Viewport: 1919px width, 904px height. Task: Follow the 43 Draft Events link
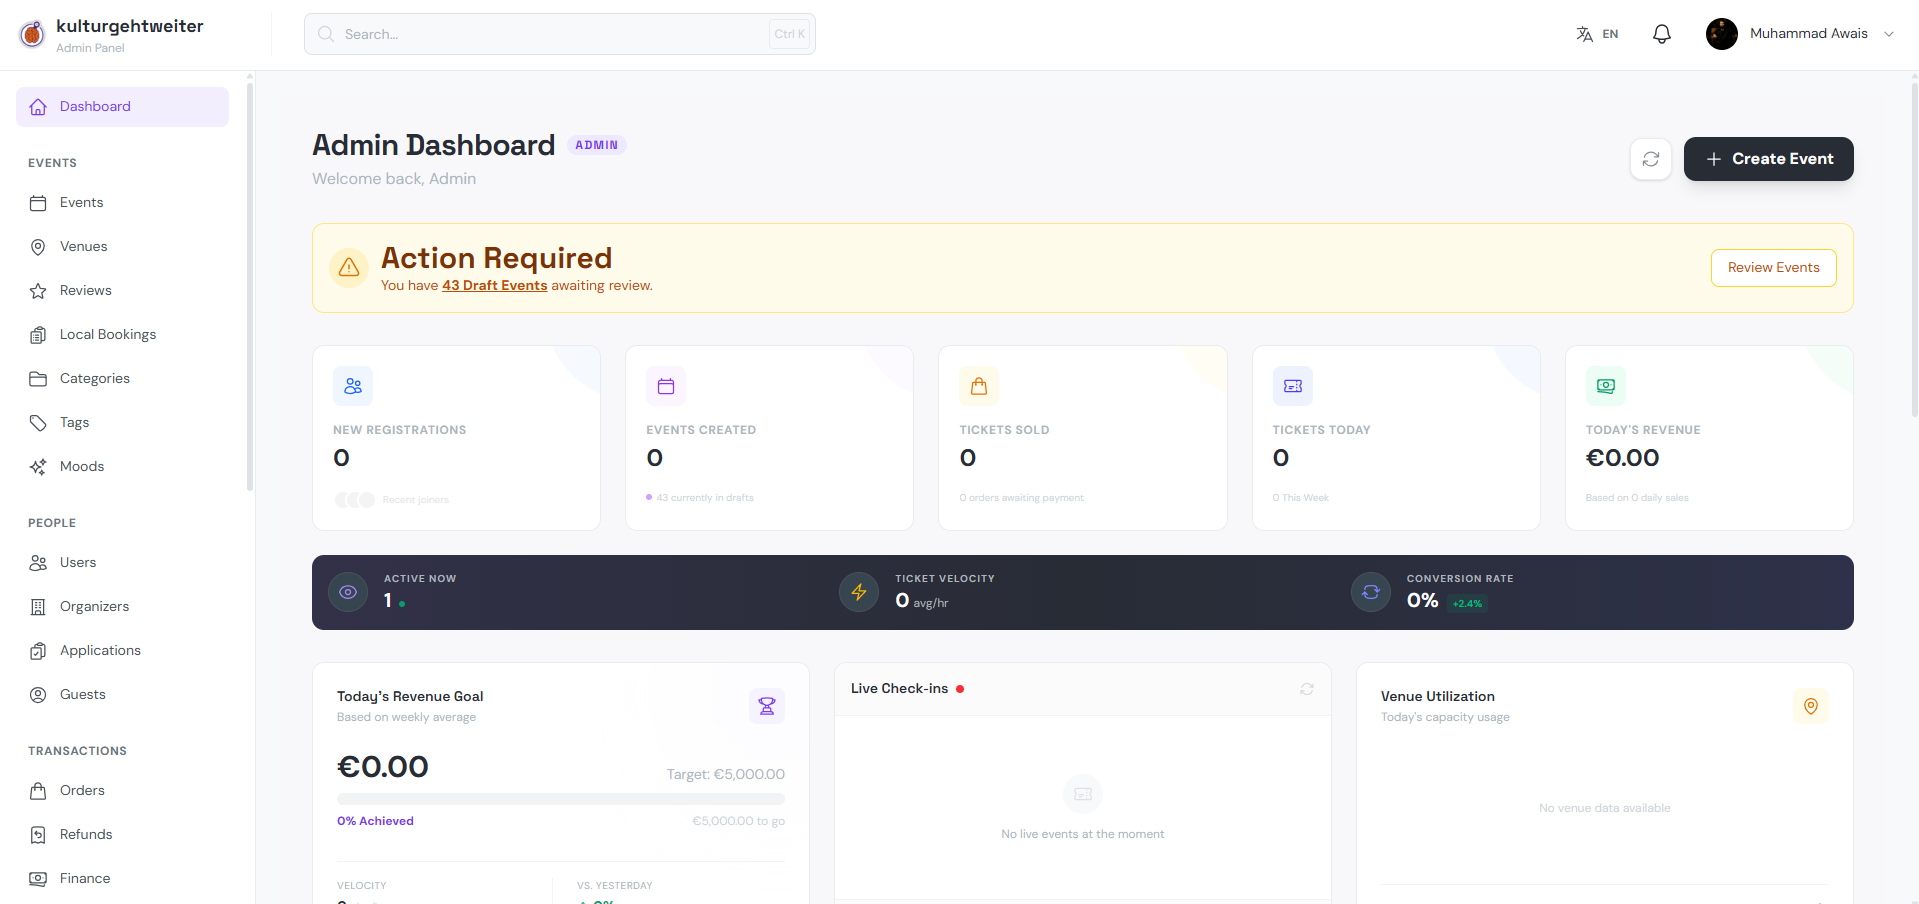pos(495,286)
